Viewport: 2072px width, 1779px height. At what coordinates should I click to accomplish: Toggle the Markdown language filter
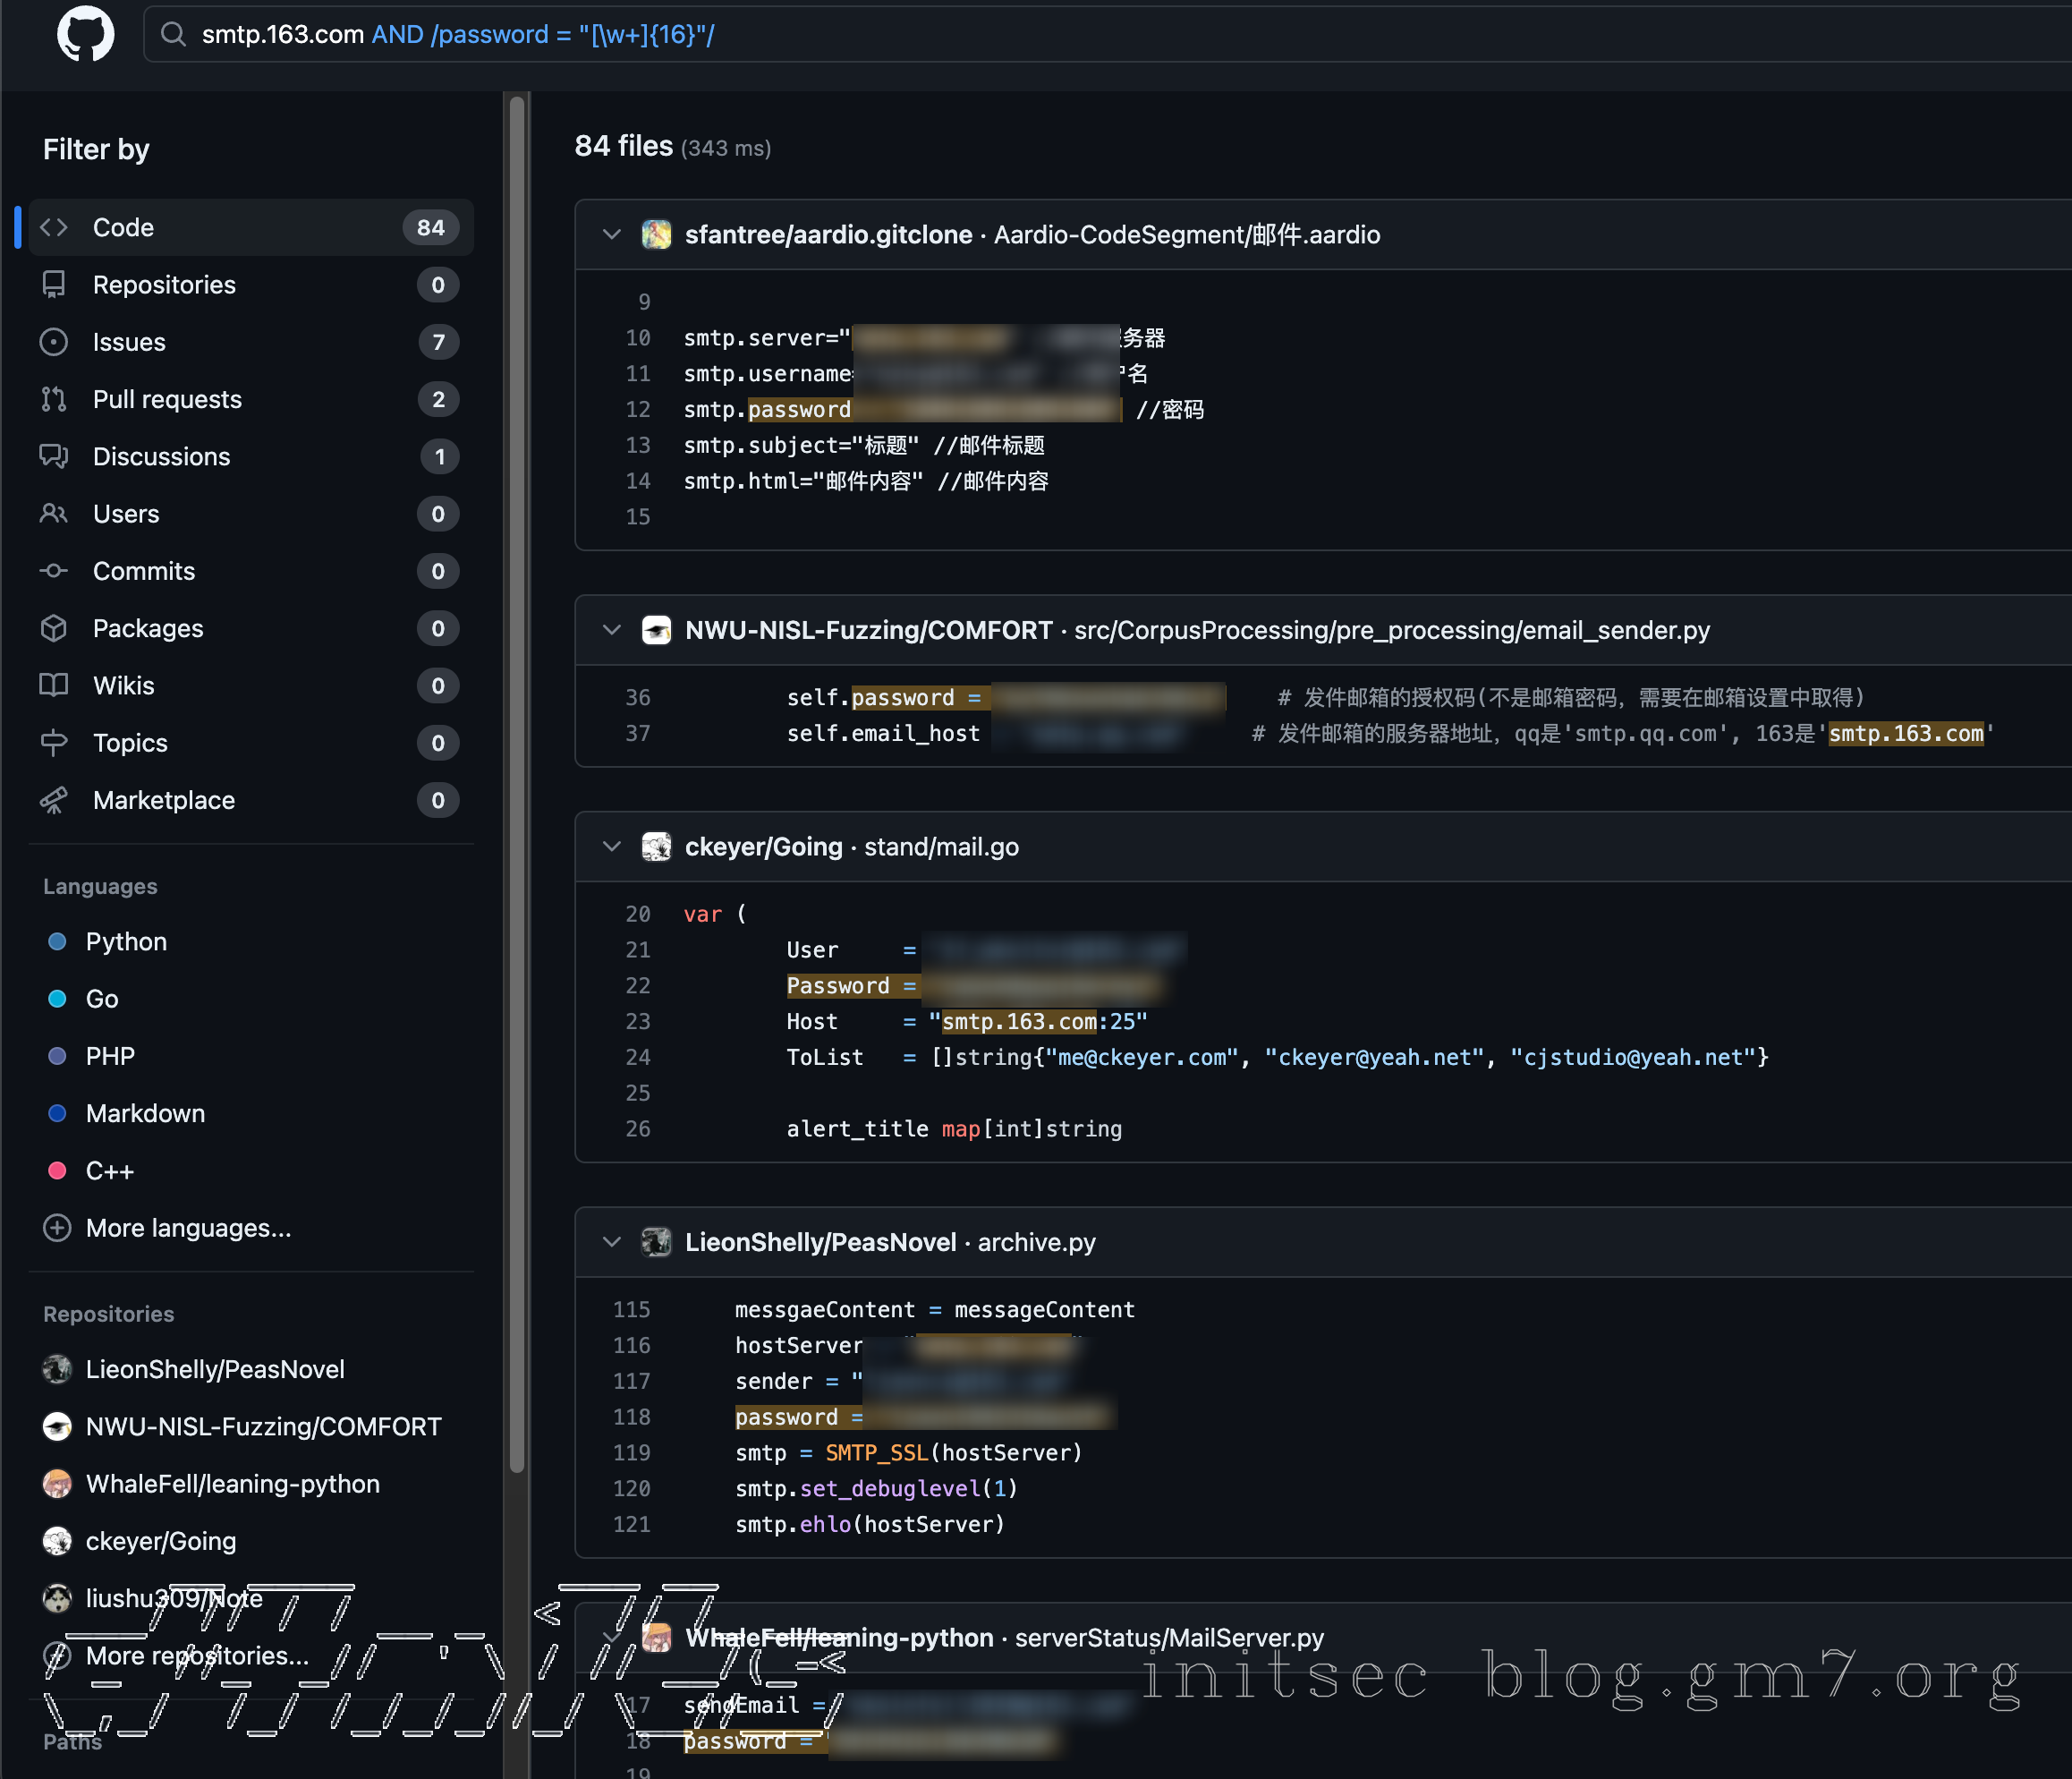pos(146,1113)
